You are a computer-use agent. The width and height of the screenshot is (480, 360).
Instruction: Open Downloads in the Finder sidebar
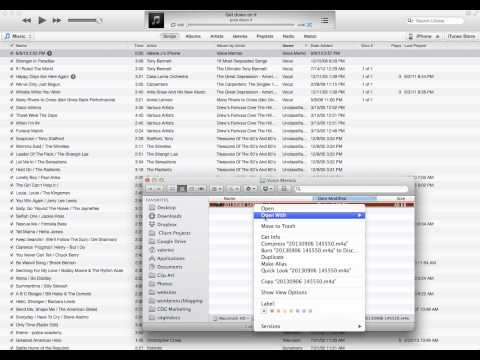point(165,216)
